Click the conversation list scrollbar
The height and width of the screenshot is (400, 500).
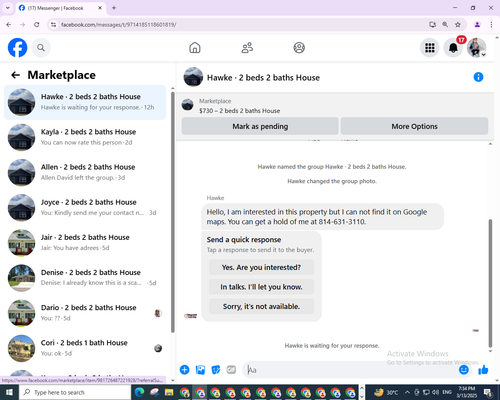coord(173,212)
